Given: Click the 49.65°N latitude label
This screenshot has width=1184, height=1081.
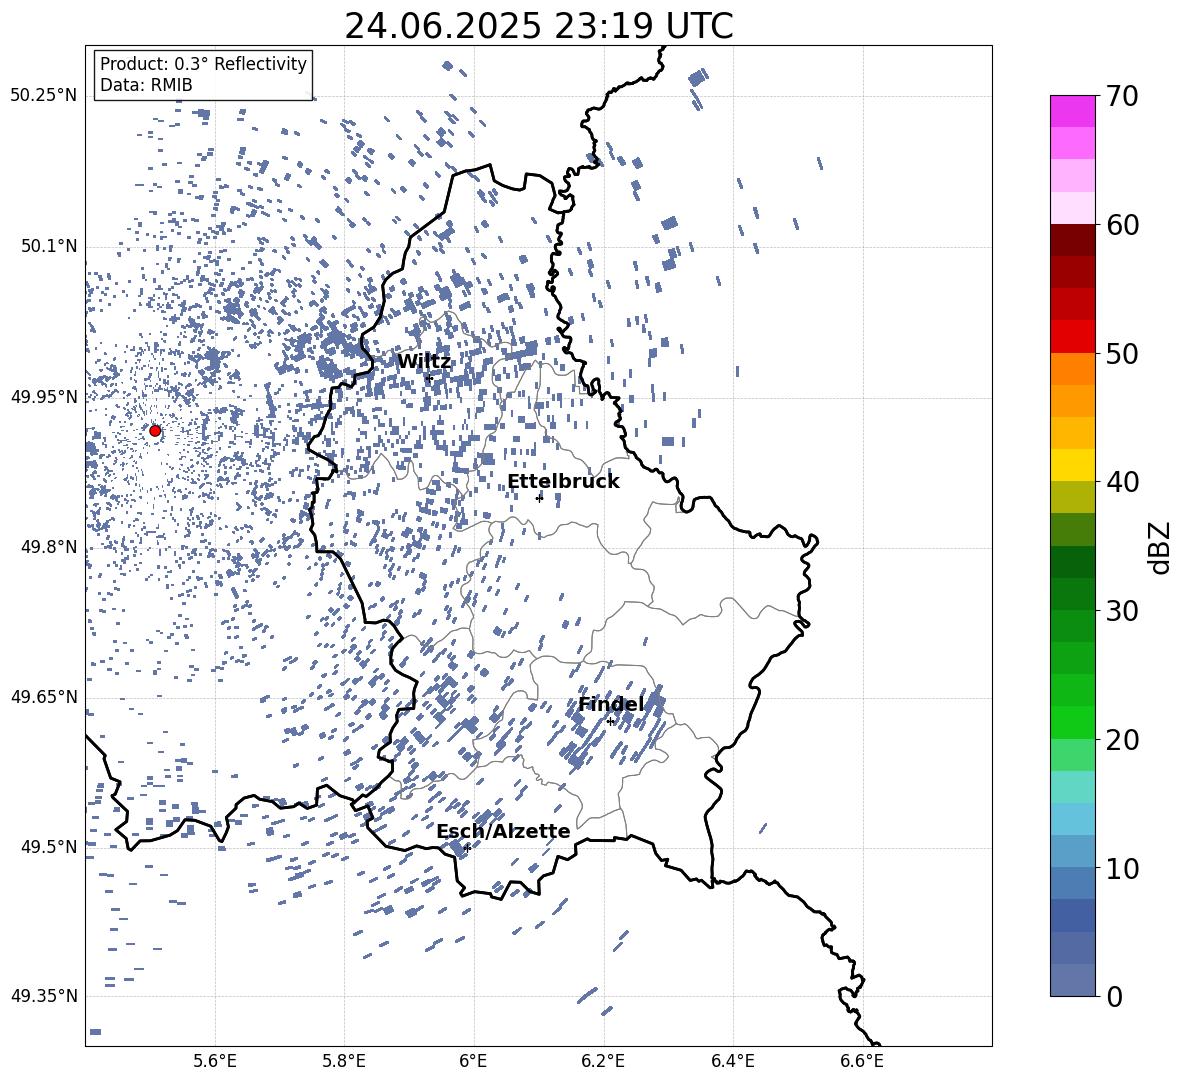Looking at the screenshot, I should point(44,696).
